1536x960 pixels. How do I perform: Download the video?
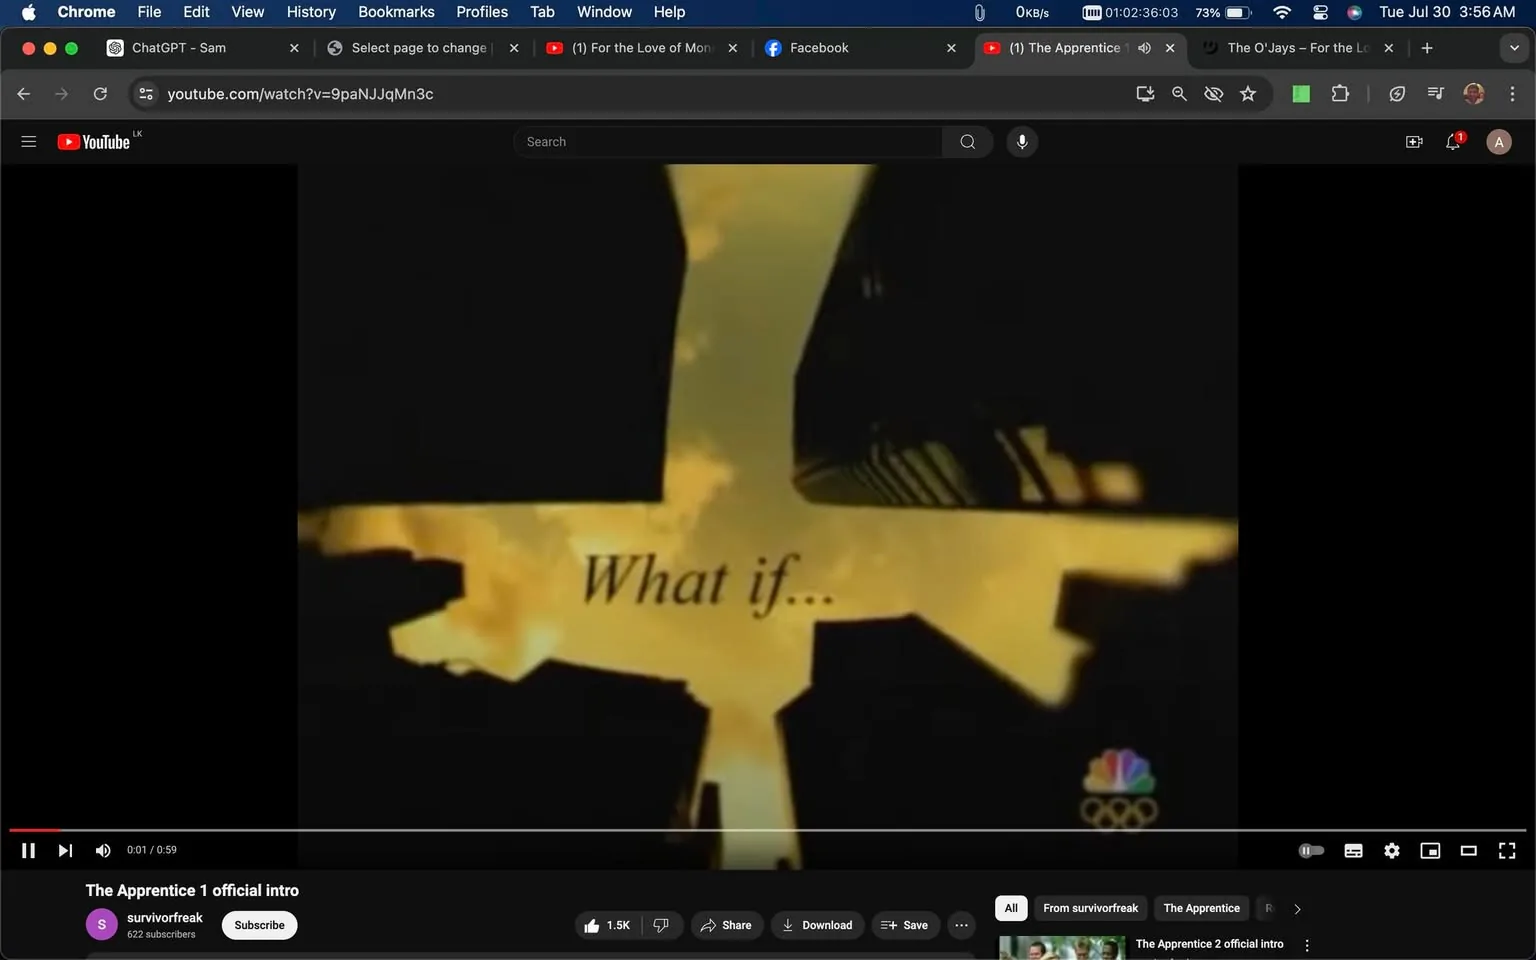[817, 925]
